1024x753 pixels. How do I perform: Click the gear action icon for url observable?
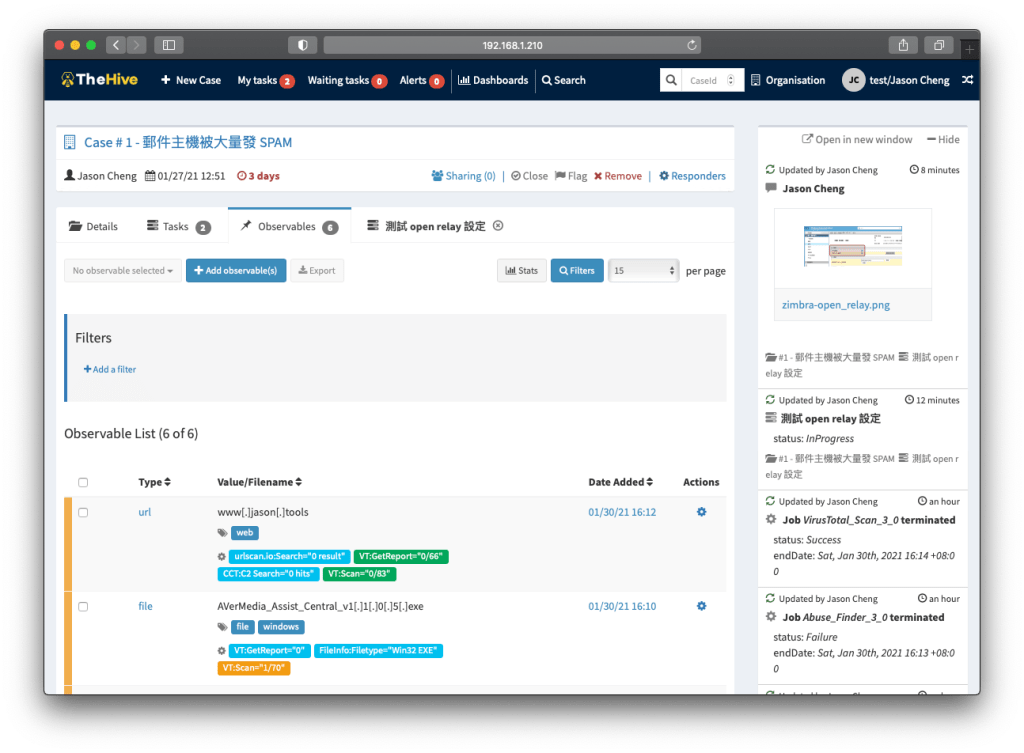coord(701,512)
